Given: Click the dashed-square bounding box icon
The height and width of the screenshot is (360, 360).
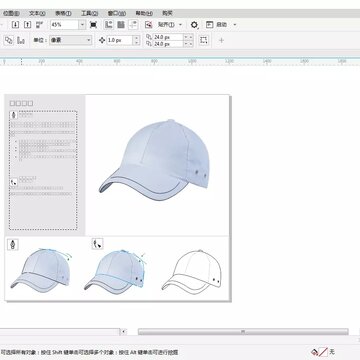Looking at the screenshot, I should coord(204,40).
